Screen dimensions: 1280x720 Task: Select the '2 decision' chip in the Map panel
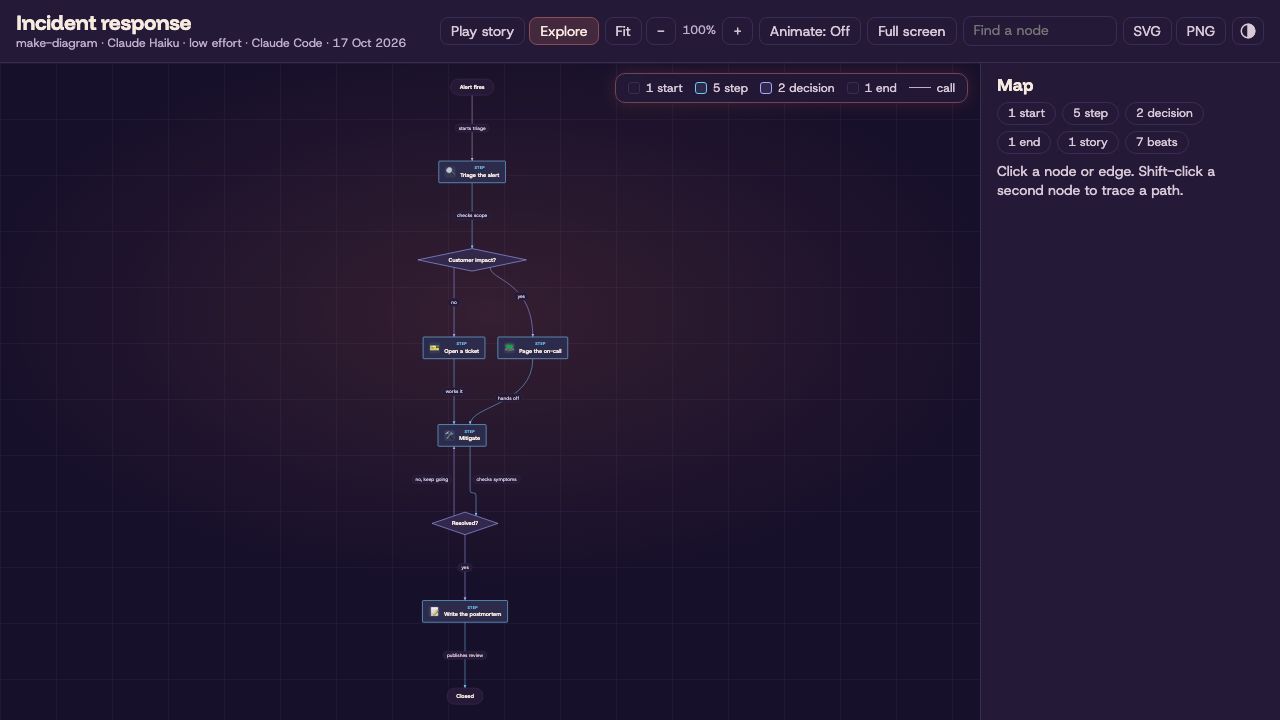click(1164, 113)
